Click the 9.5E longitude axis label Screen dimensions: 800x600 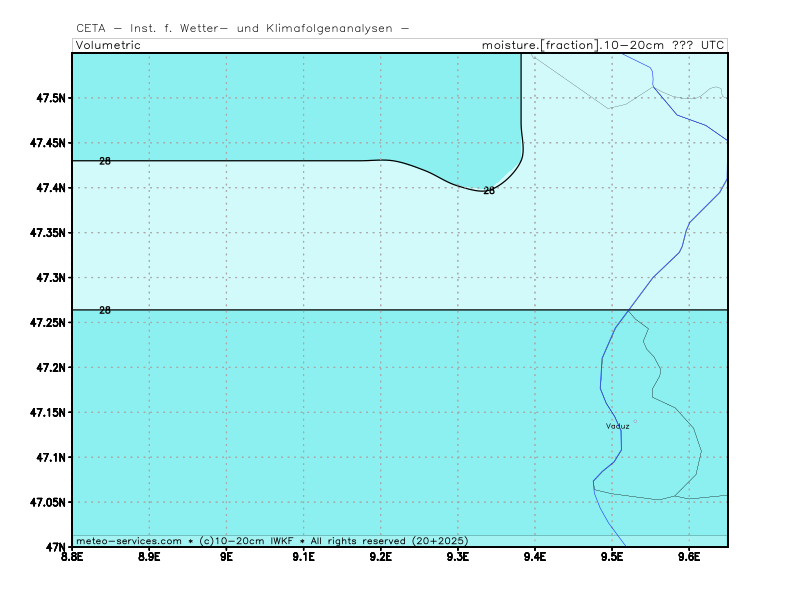pyautogui.click(x=611, y=556)
